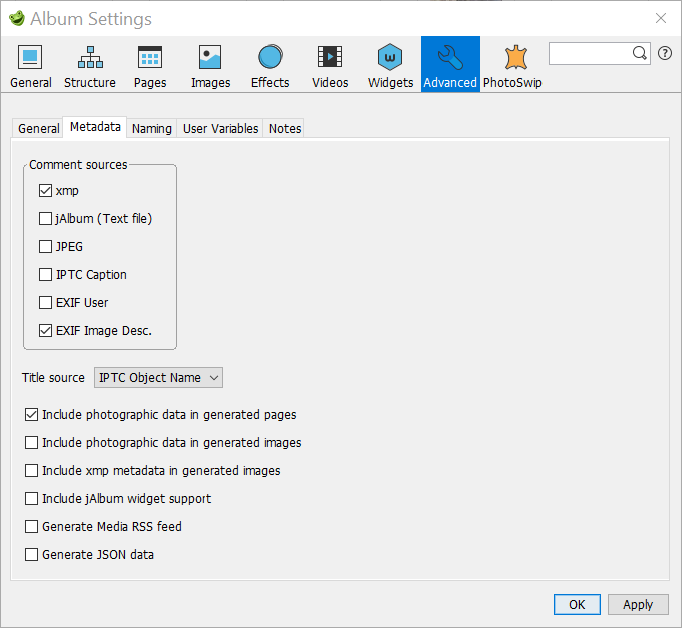Open the General settings icon

pos(31,66)
